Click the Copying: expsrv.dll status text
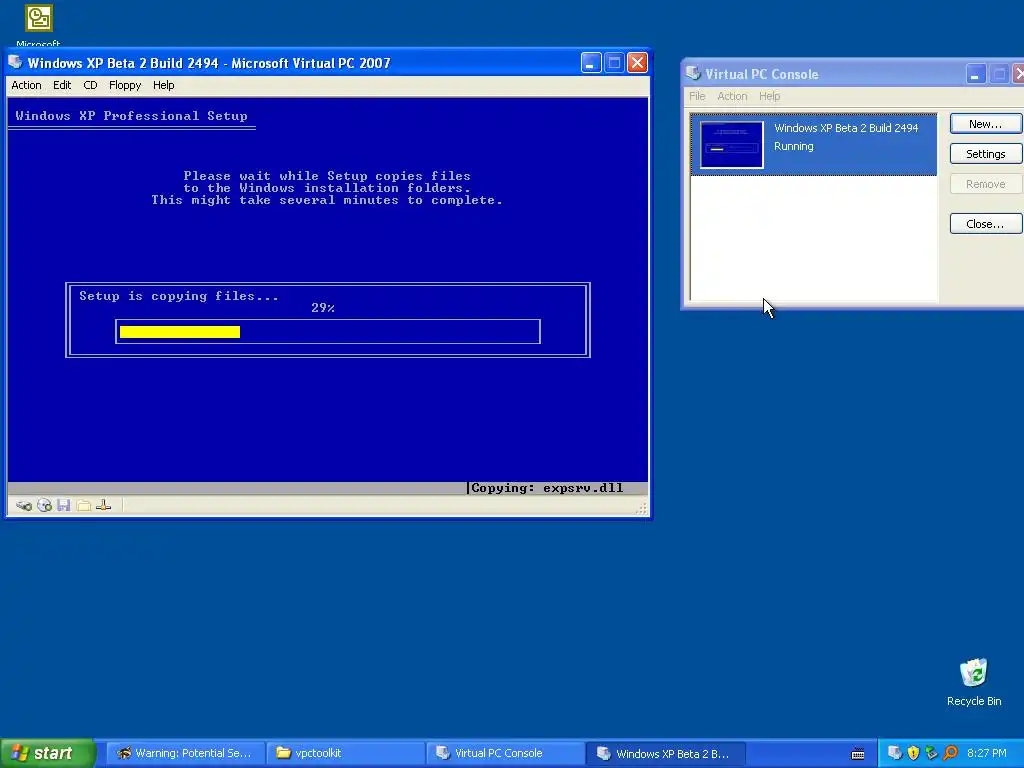This screenshot has width=1024, height=768. click(547, 488)
